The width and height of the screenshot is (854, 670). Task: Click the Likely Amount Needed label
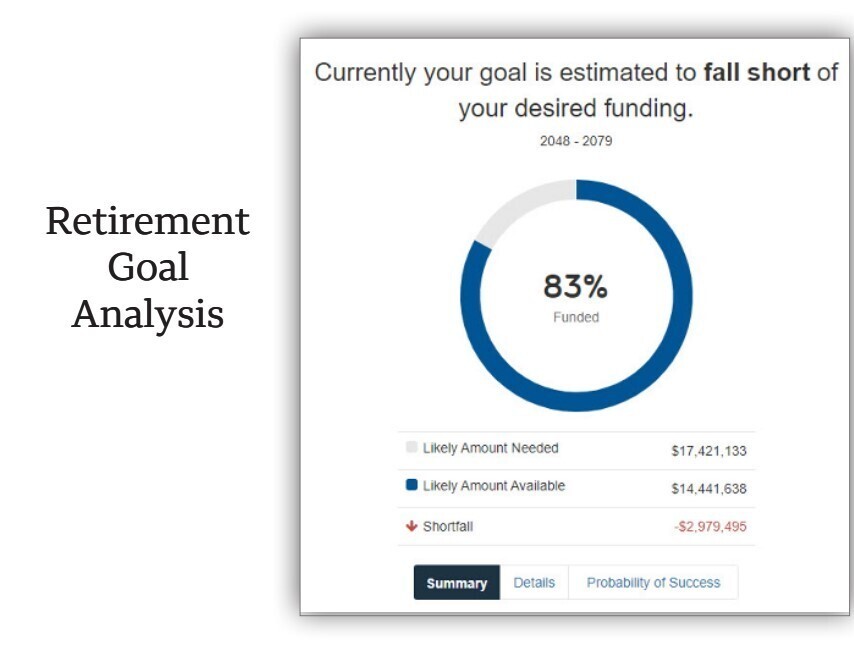tap(490, 448)
